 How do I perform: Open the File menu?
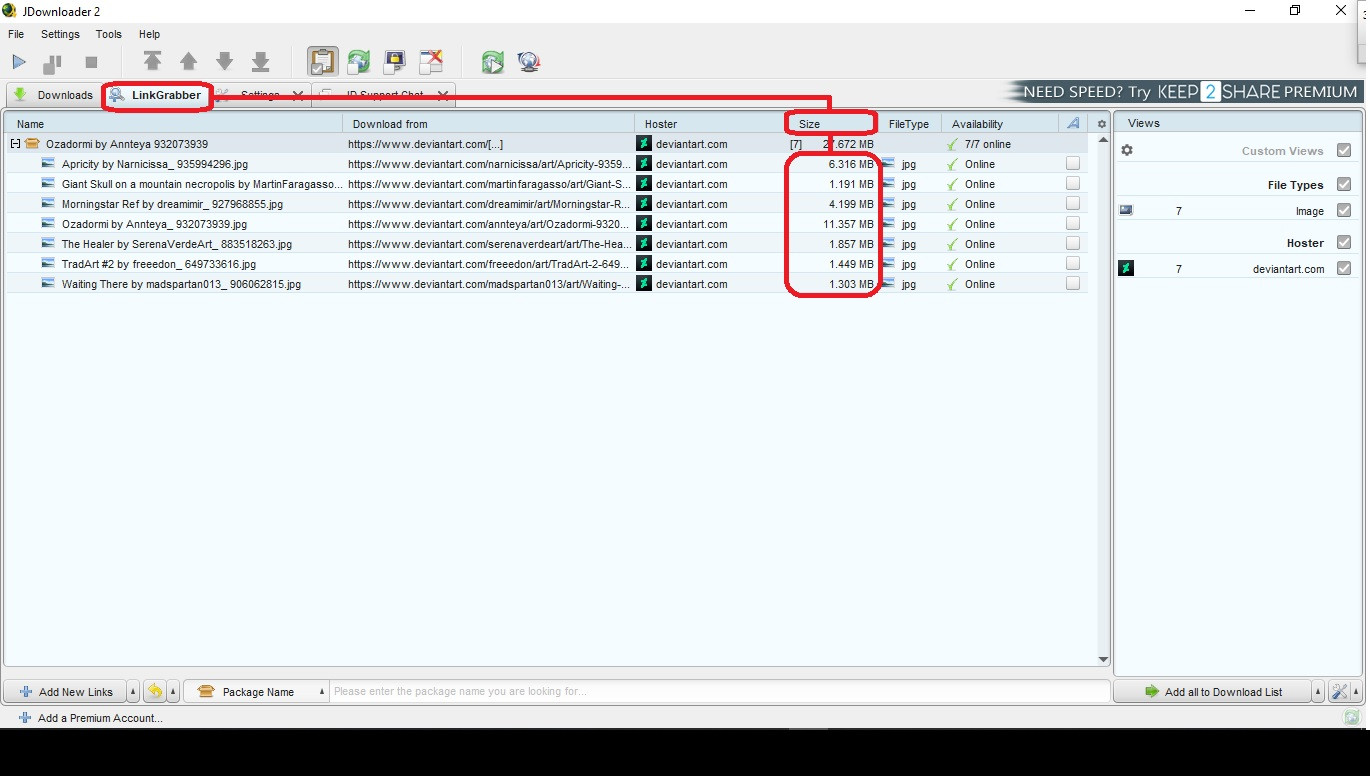click(16, 34)
